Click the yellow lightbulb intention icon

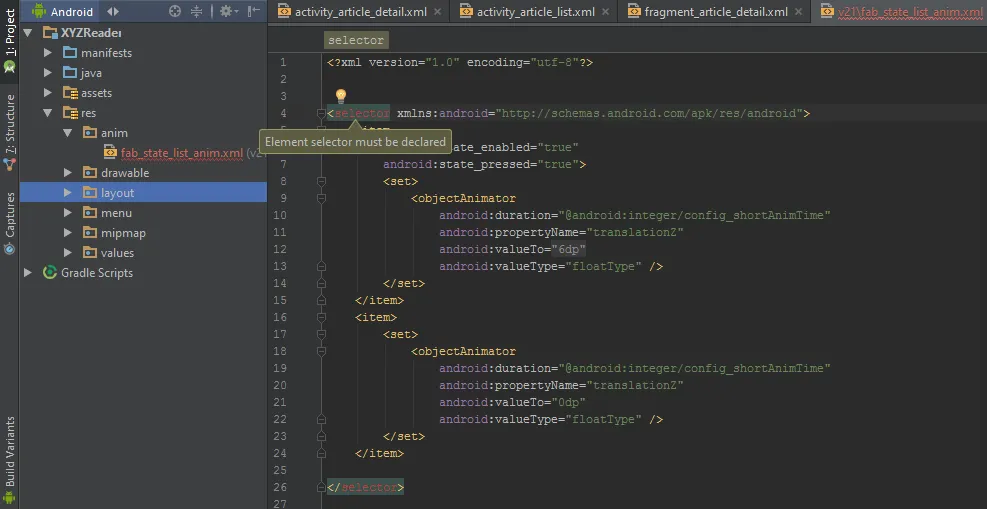[x=341, y=96]
